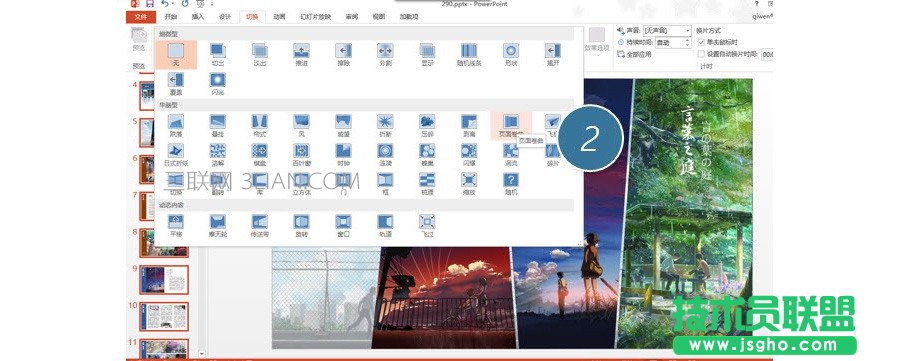Select the 门 (Doors) transition

(x=343, y=184)
